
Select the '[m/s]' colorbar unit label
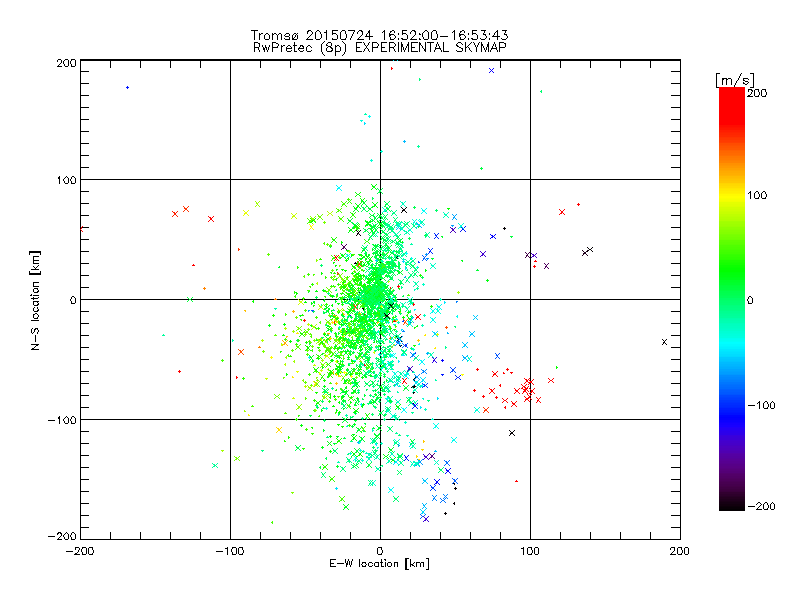point(735,80)
